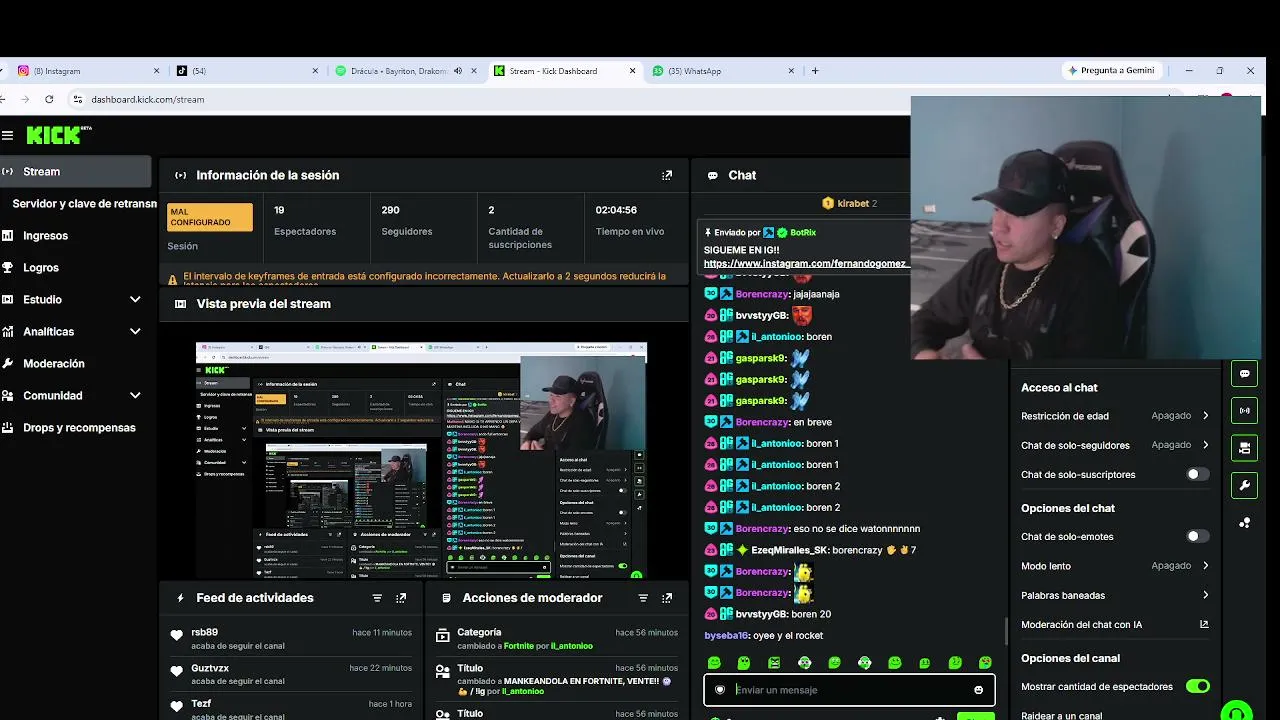Click the chat bubble icon in the right rail
Image resolution: width=1280 pixels, height=720 pixels.
click(x=1244, y=374)
